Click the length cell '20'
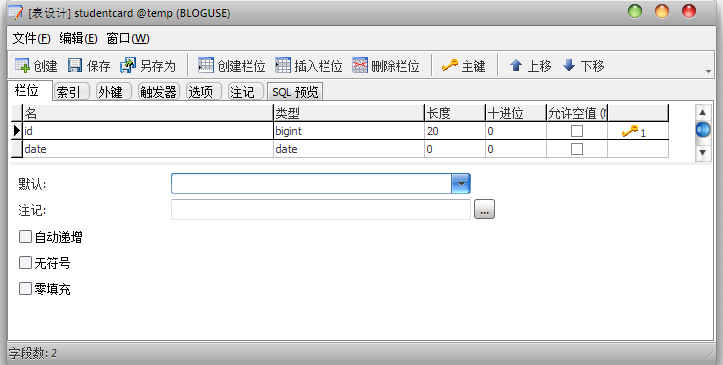The image size is (723, 365). coord(455,131)
